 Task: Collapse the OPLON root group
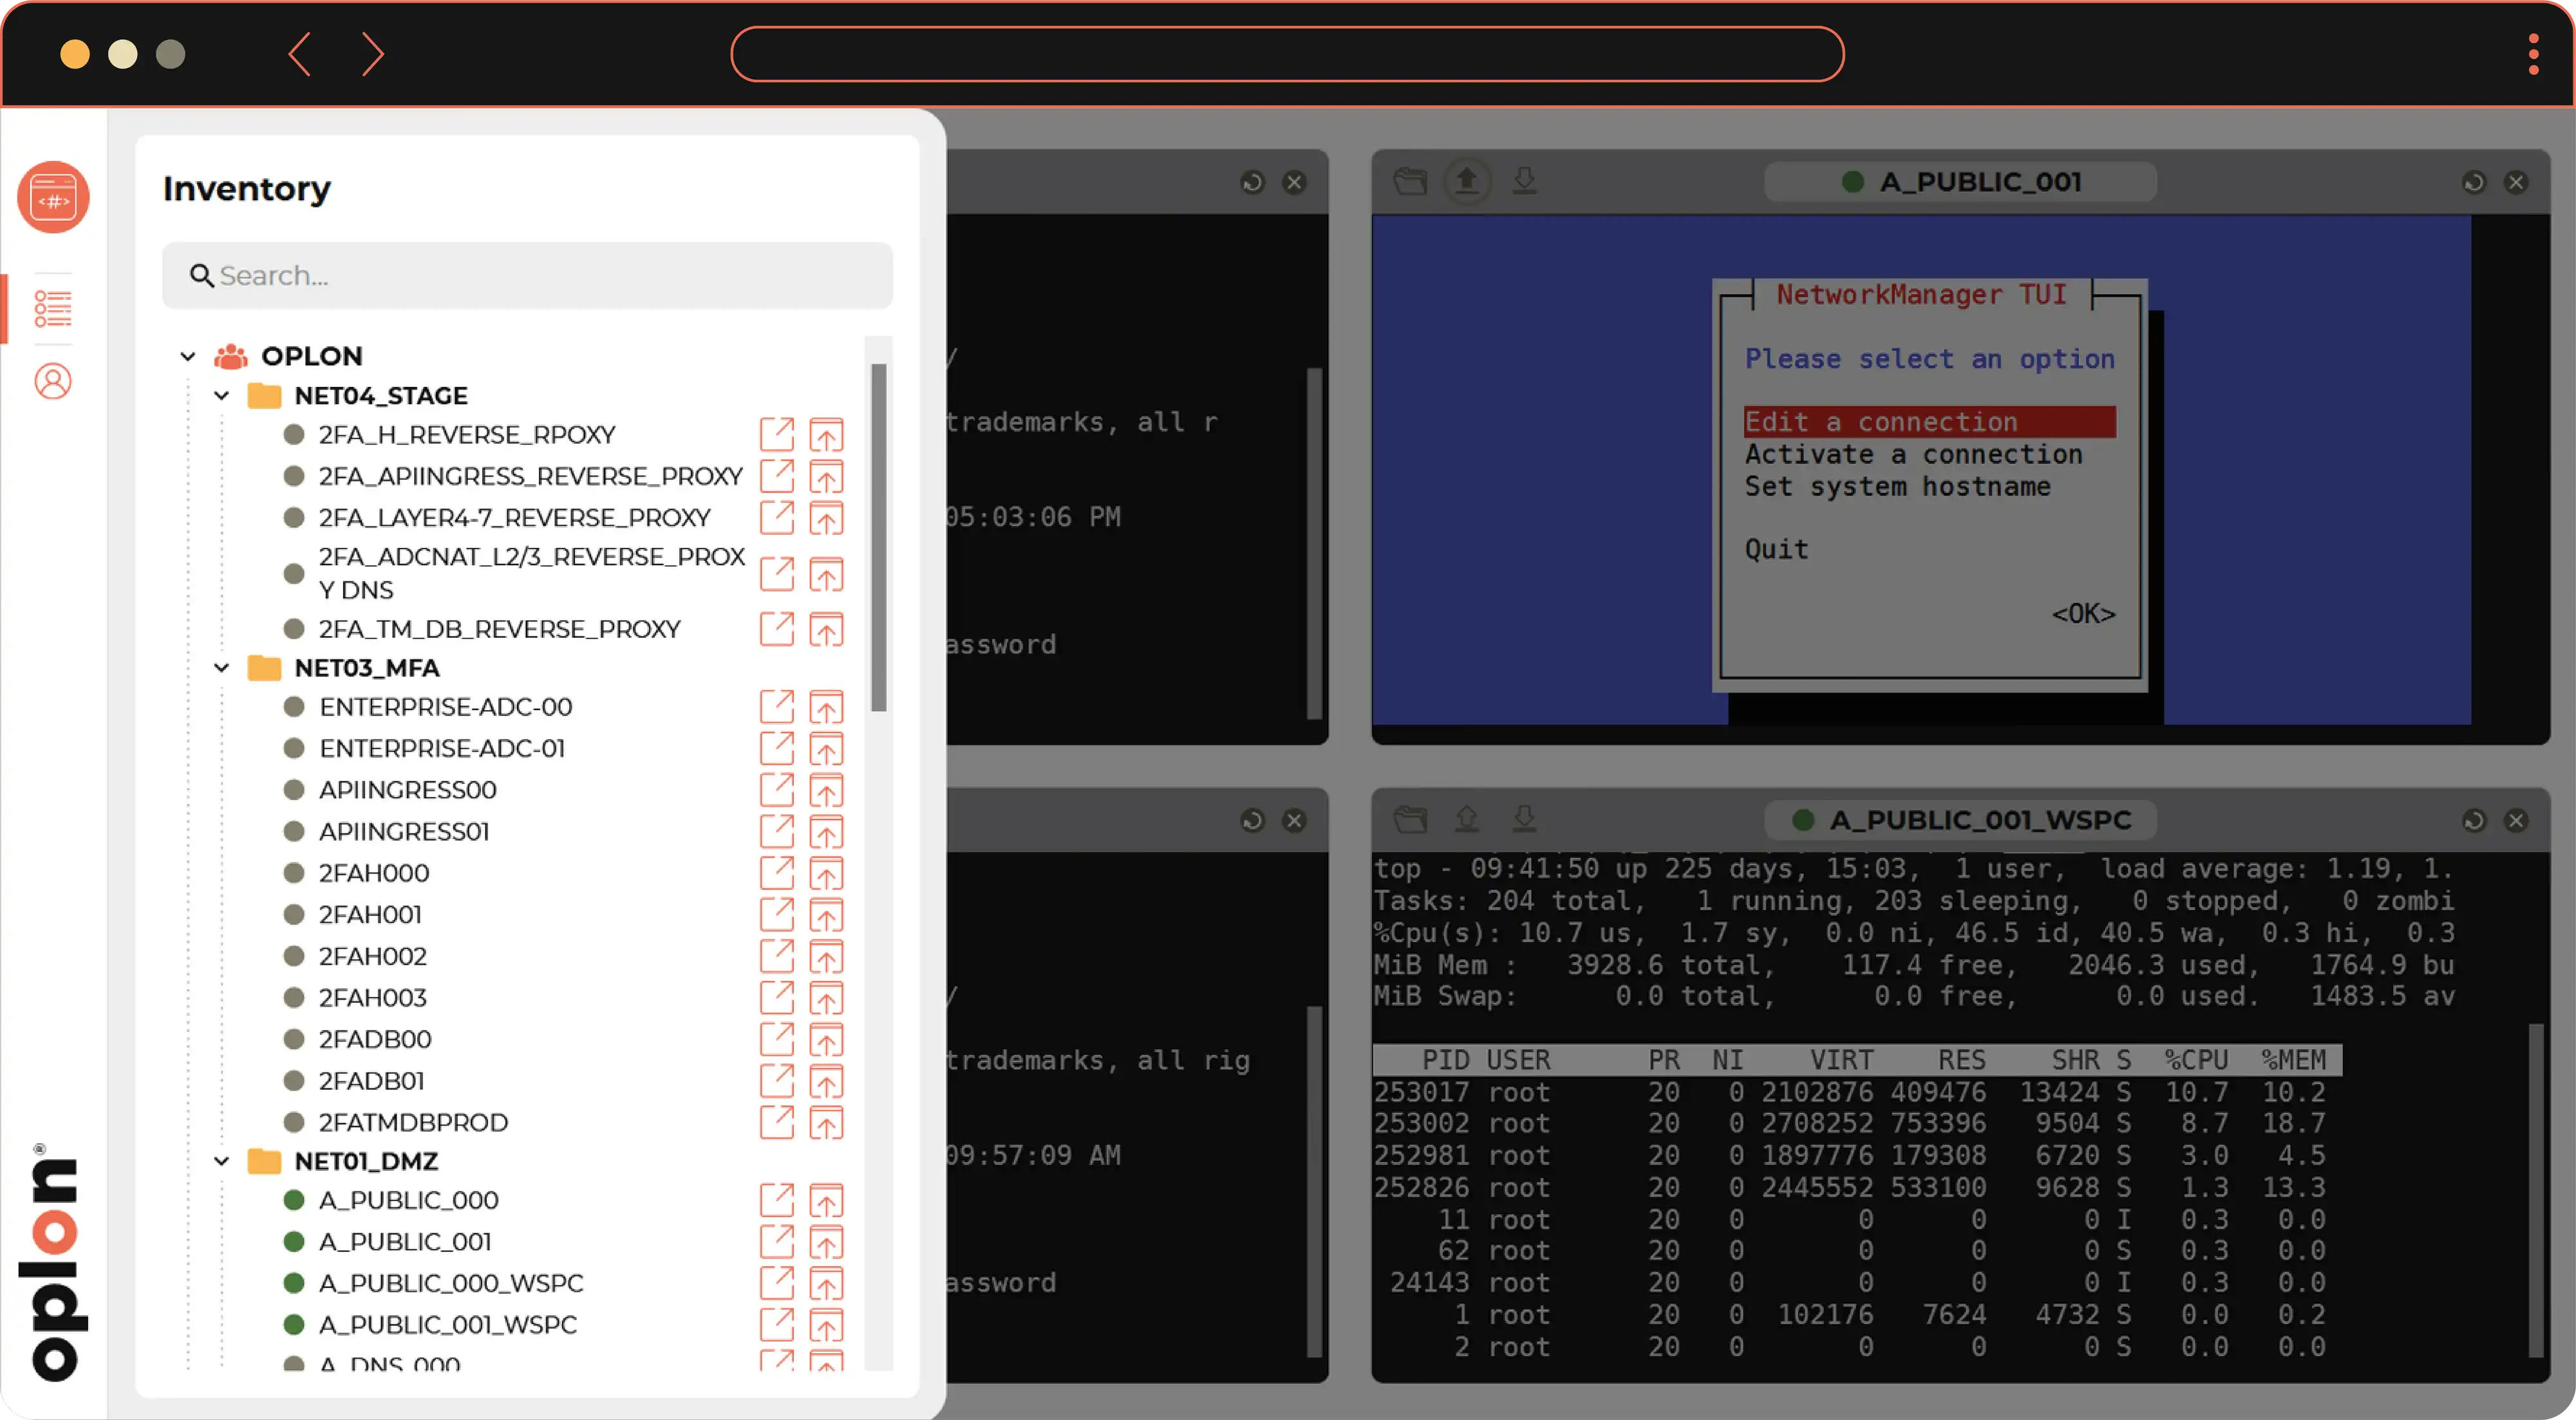coord(187,356)
